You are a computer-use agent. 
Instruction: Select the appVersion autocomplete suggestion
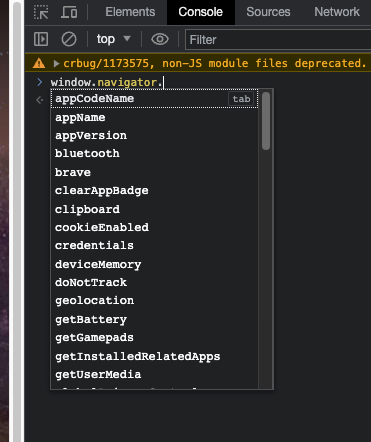154,136
